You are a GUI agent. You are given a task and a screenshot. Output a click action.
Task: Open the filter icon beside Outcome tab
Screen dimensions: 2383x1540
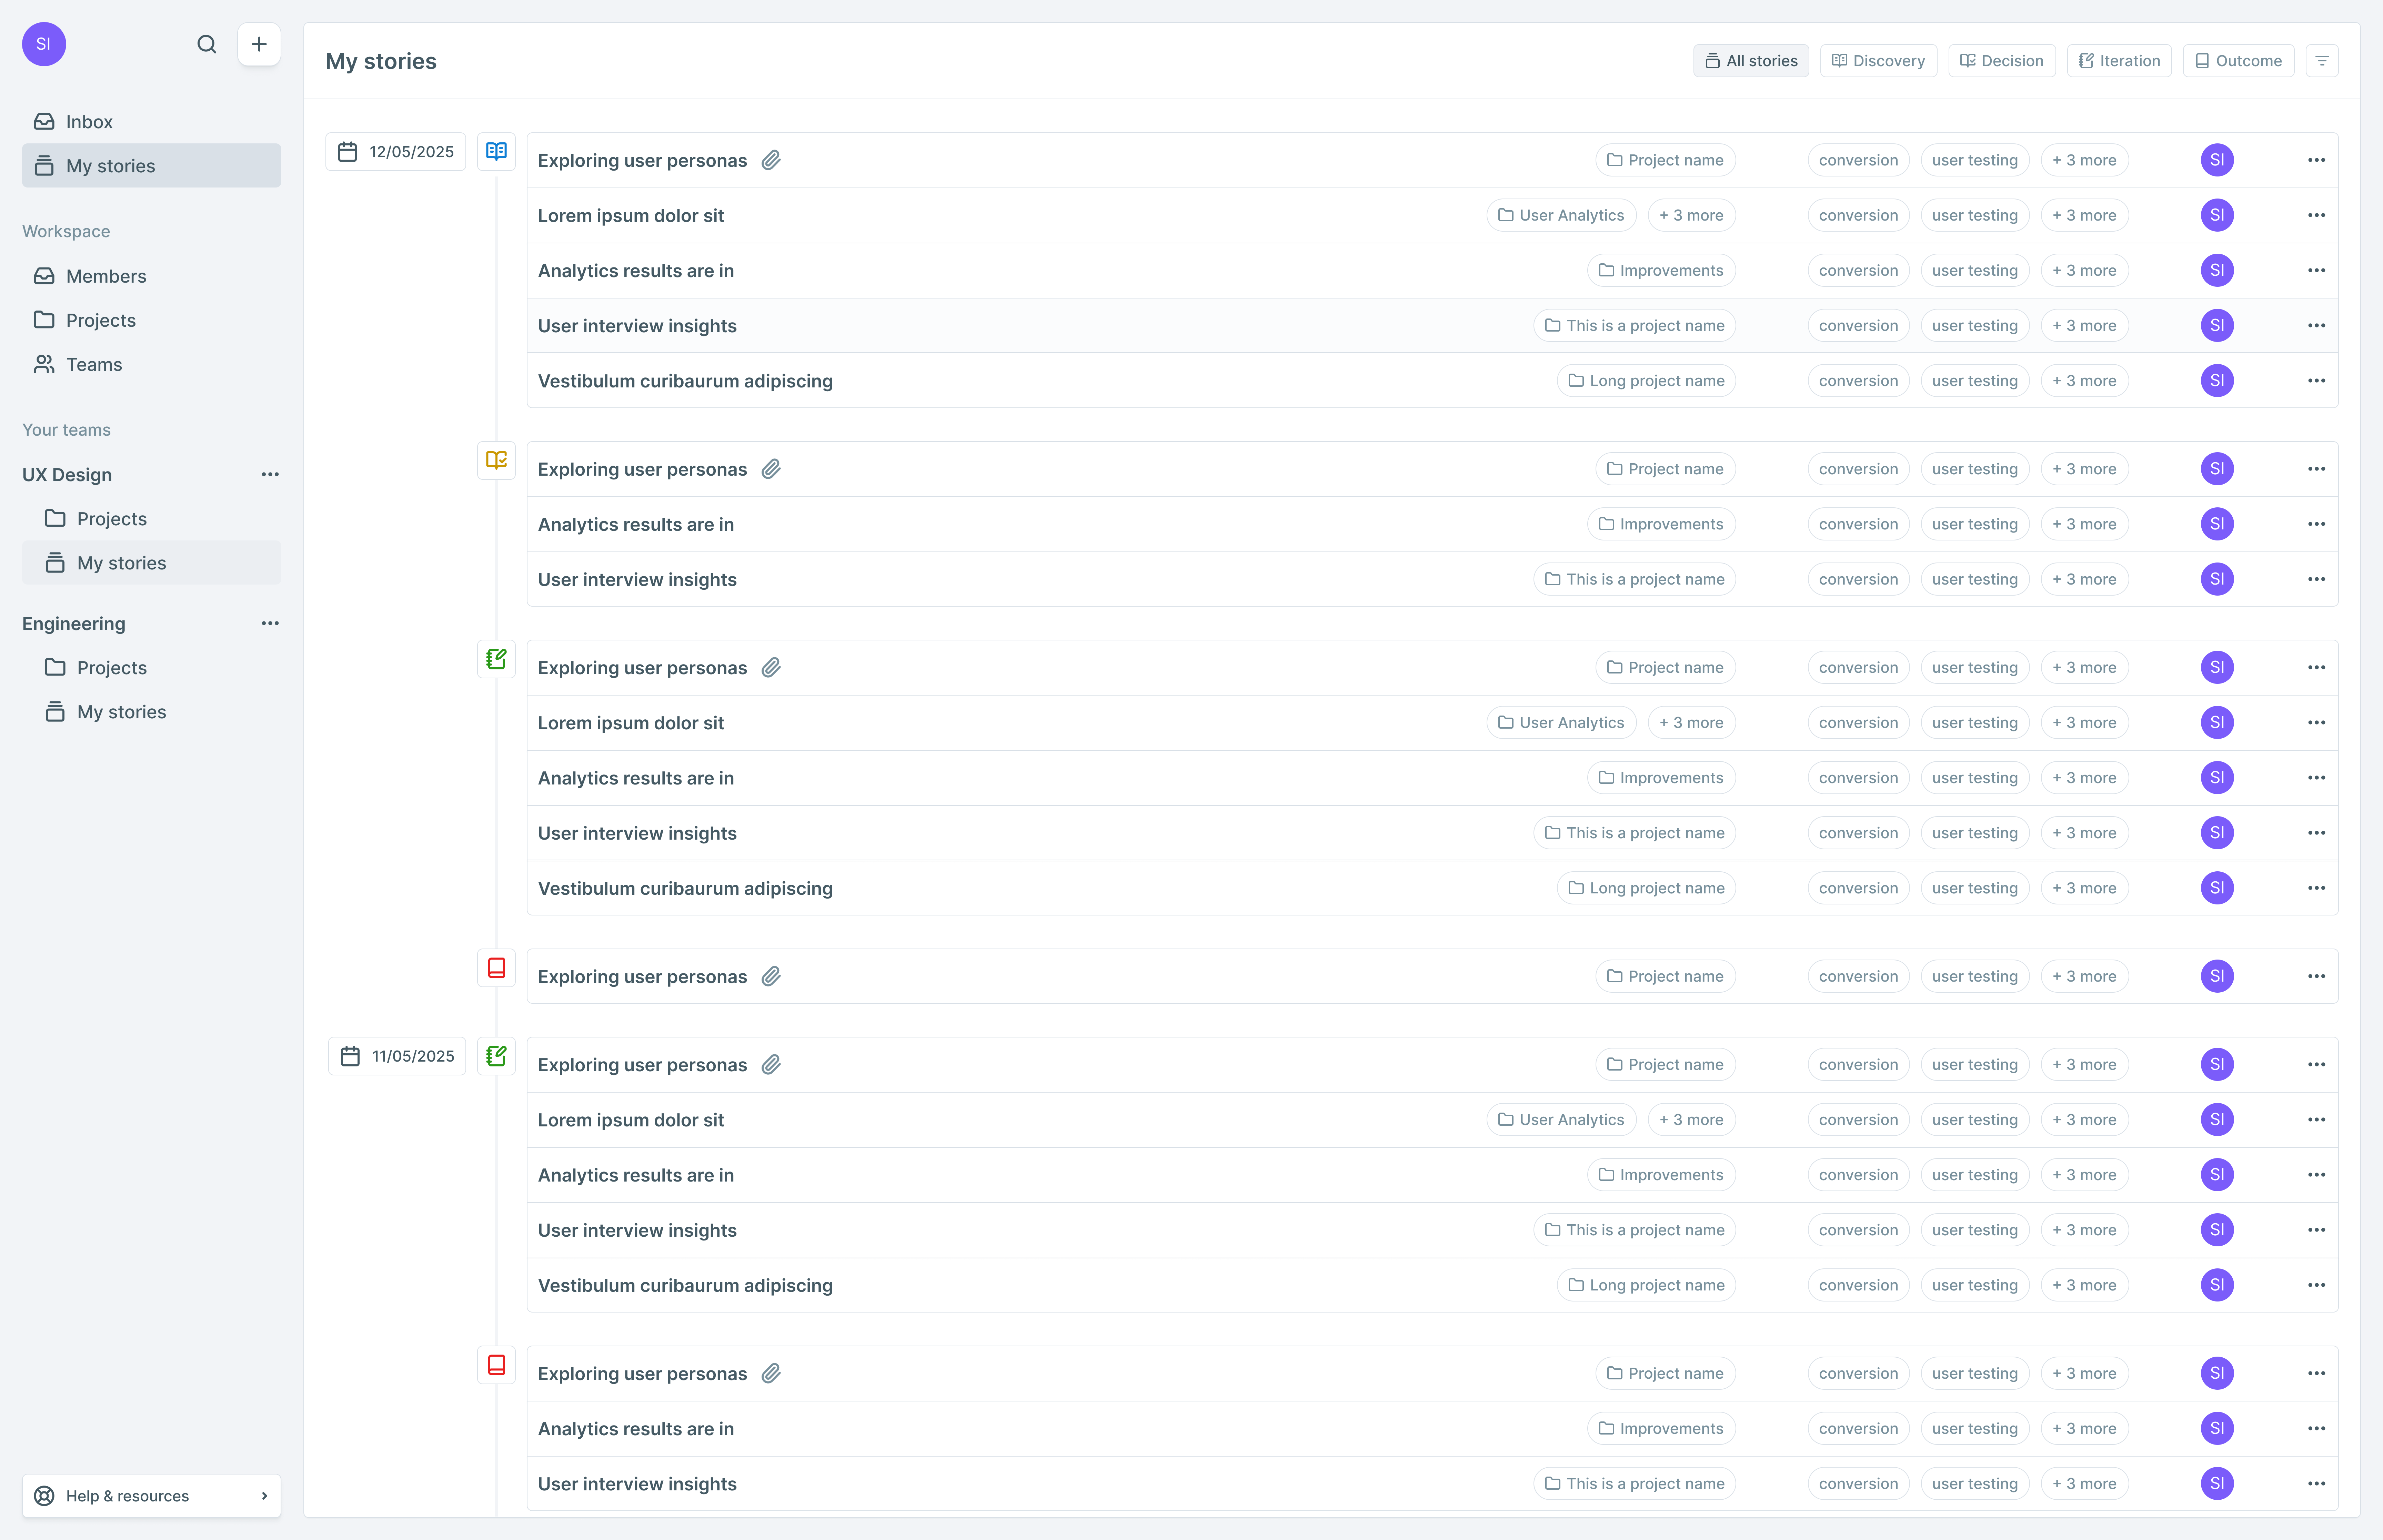pos(2322,61)
